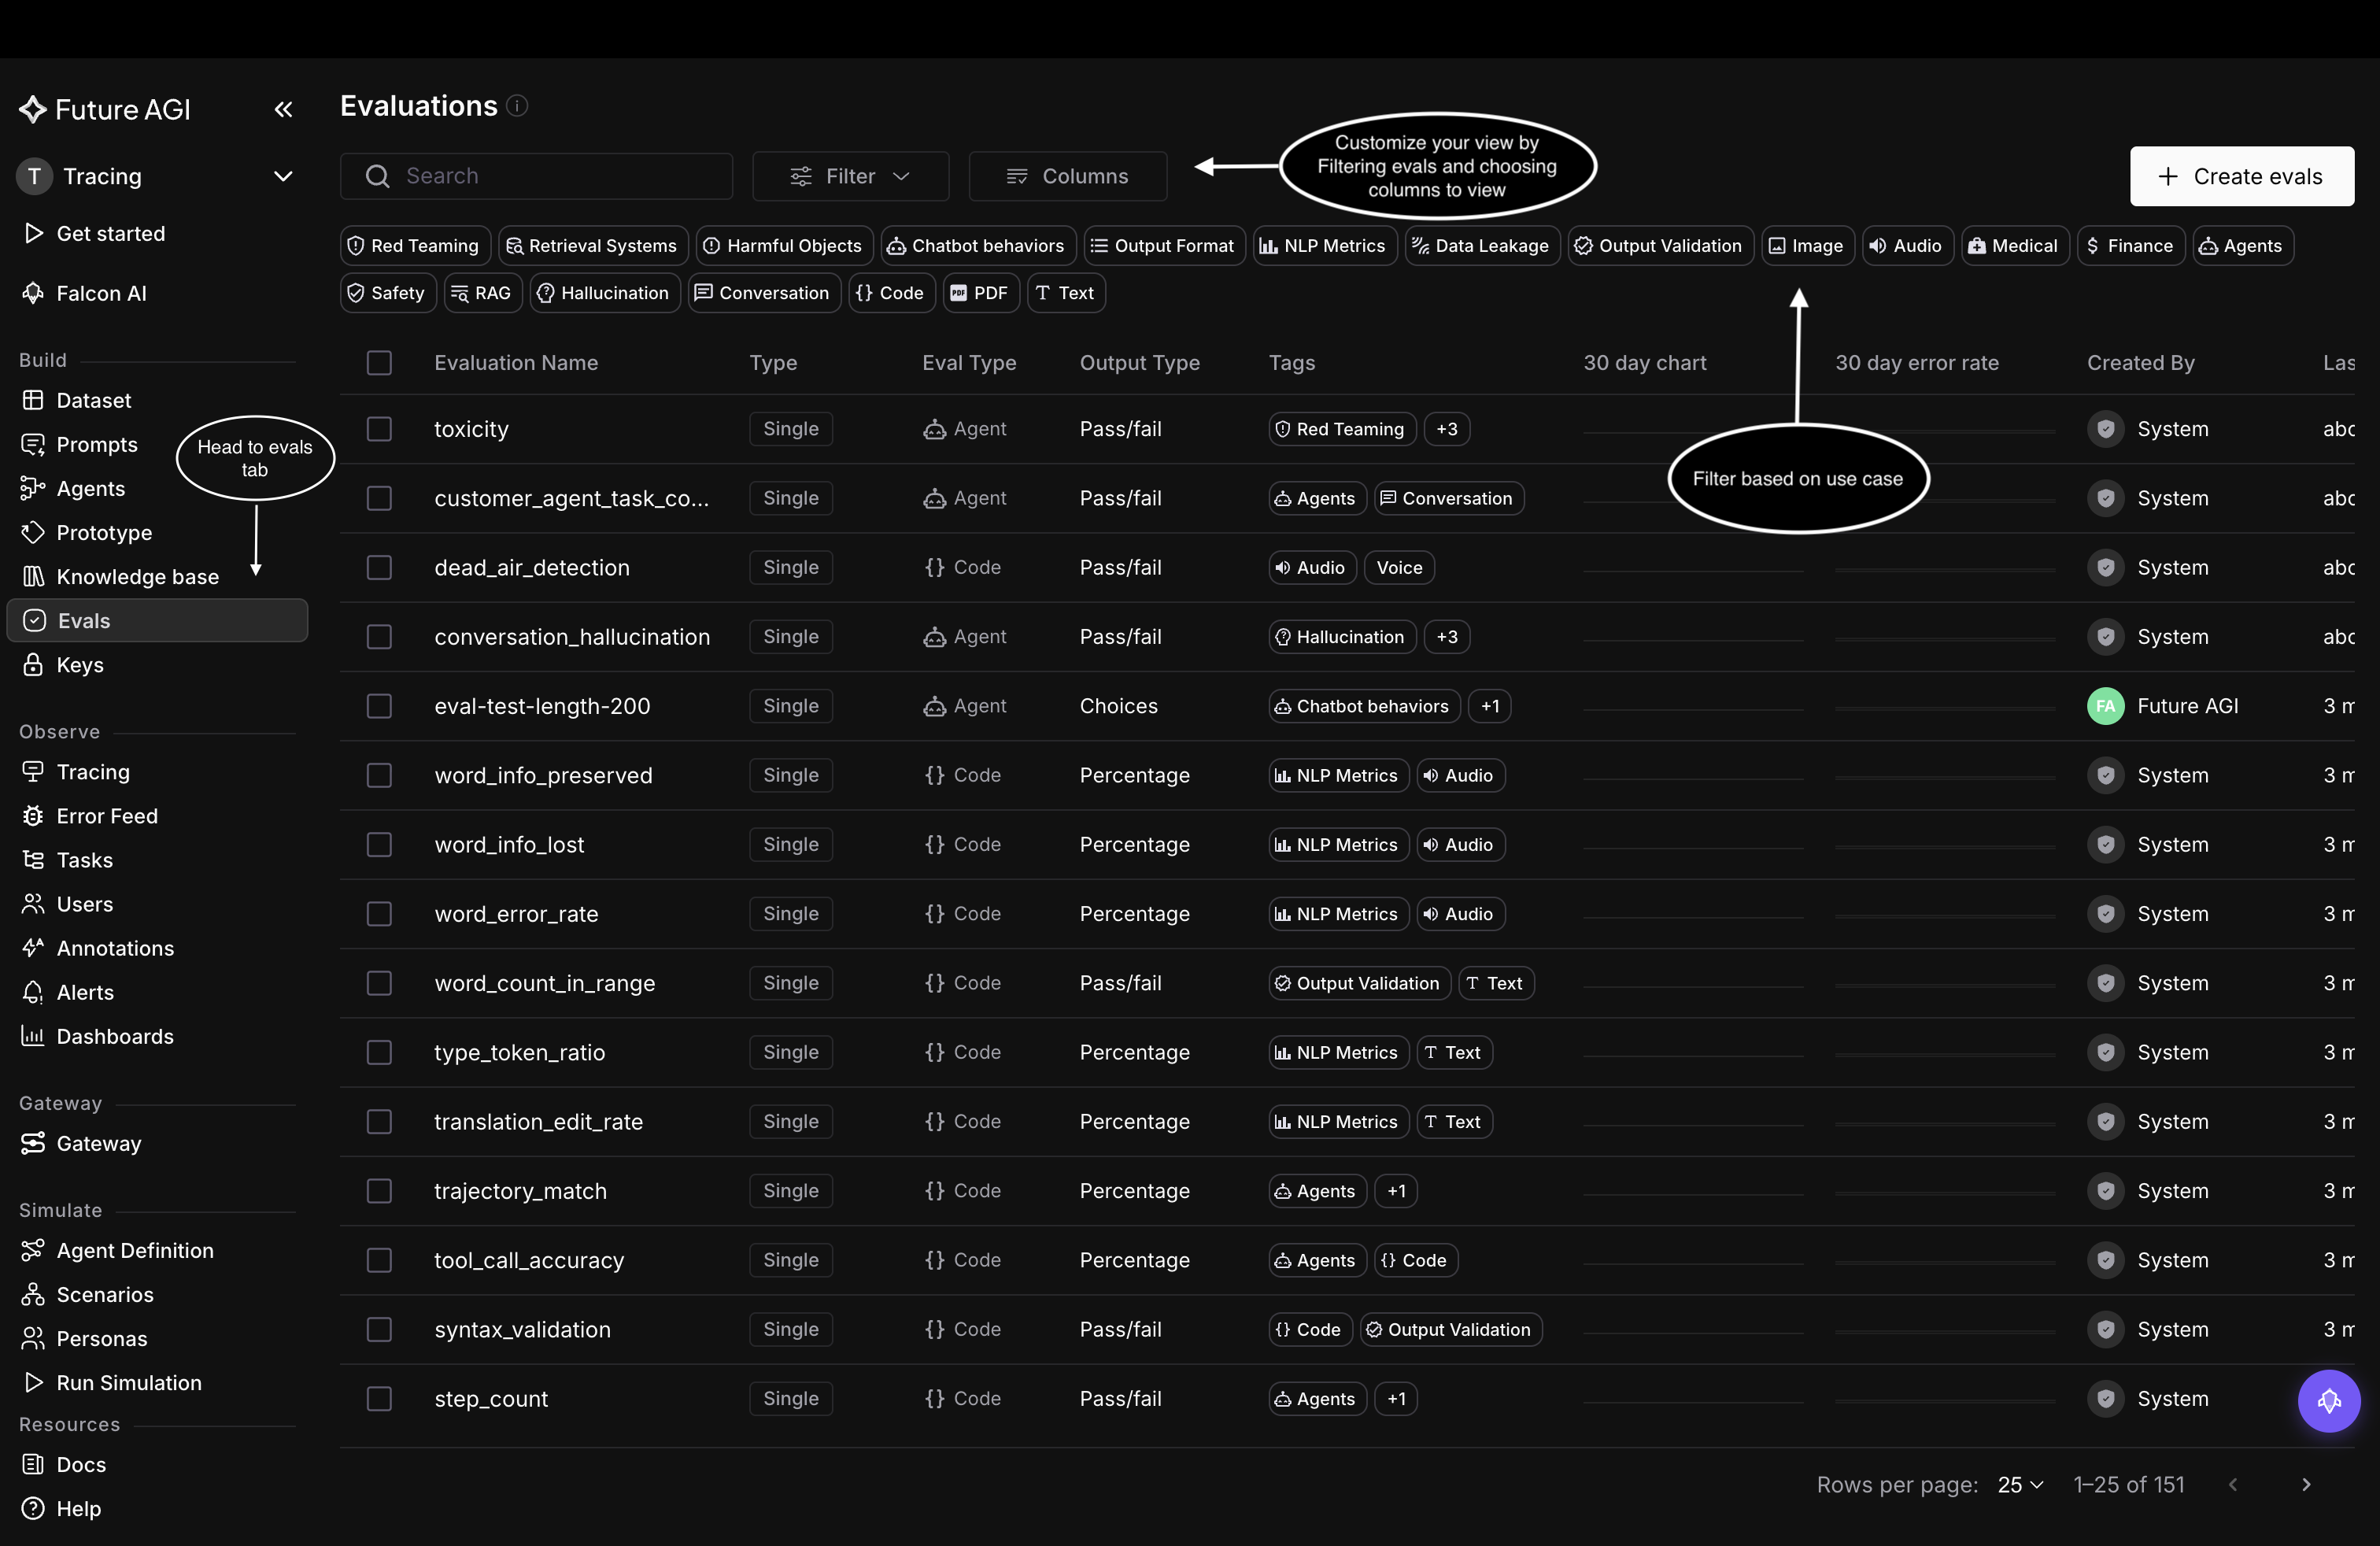Select the word_error_rate row checkbox
The width and height of the screenshot is (2380, 1546).
(379, 914)
